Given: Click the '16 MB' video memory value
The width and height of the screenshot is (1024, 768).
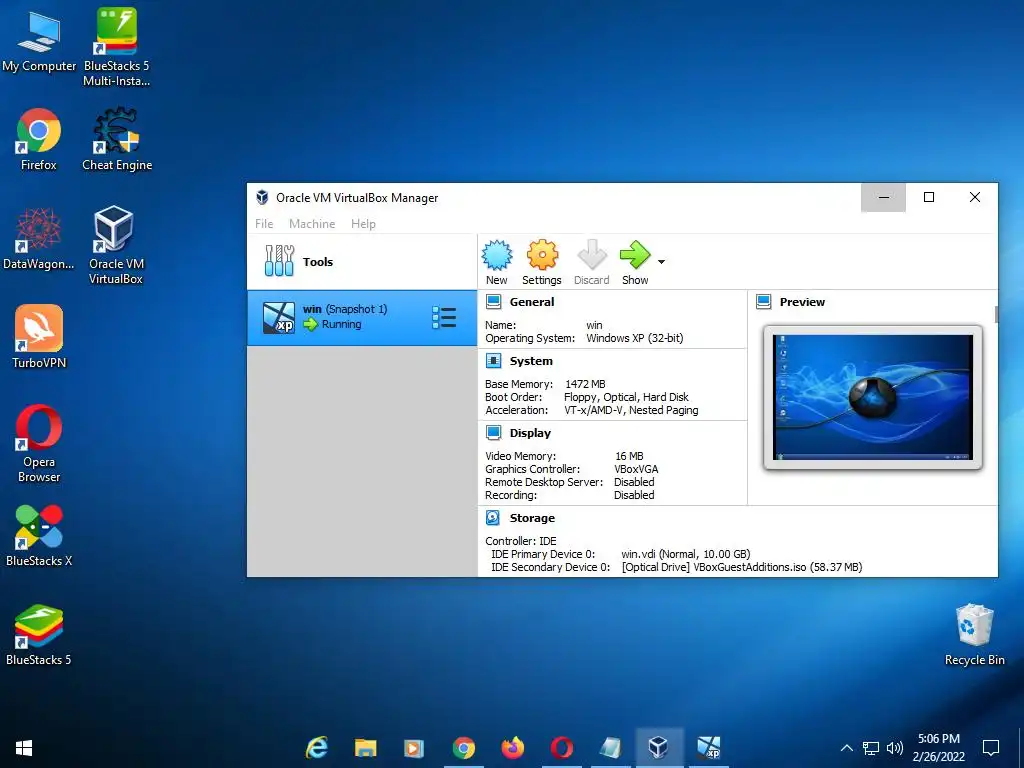Looking at the screenshot, I should pyautogui.click(x=629, y=456).
